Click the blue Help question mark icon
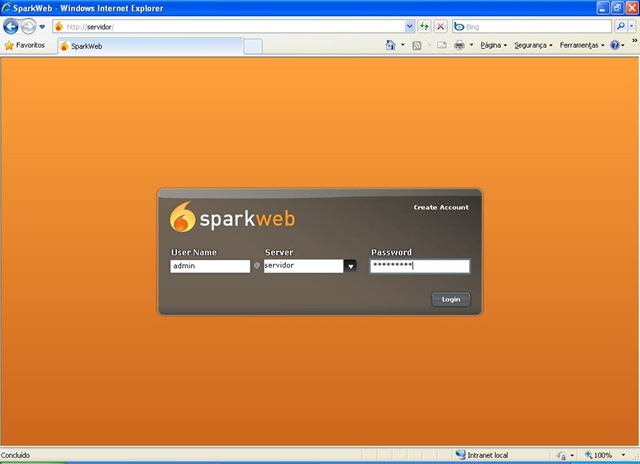640x464 pixels. tap(615, 45)
